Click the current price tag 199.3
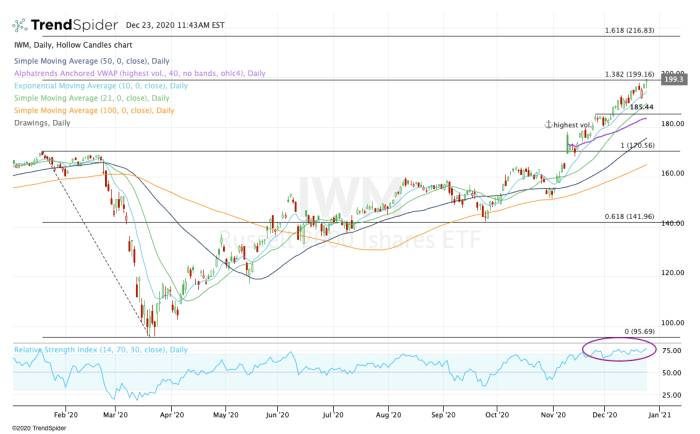700x434 pixels. coord(674,79)
